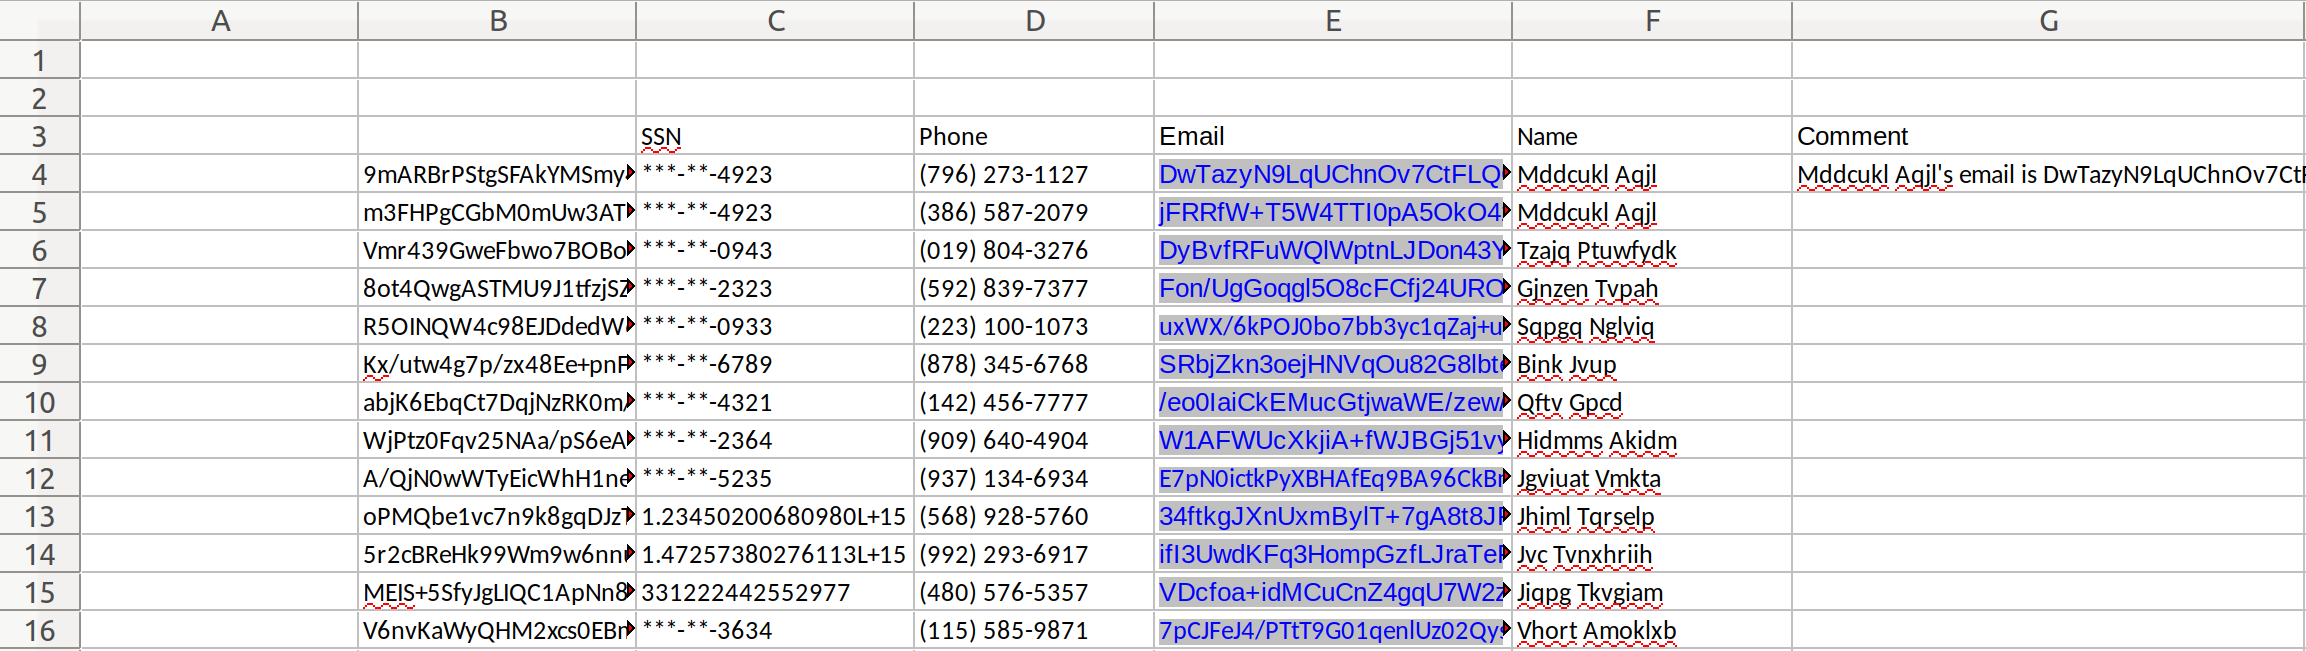
Task: Select the empty cell A1
Action: 219,60
